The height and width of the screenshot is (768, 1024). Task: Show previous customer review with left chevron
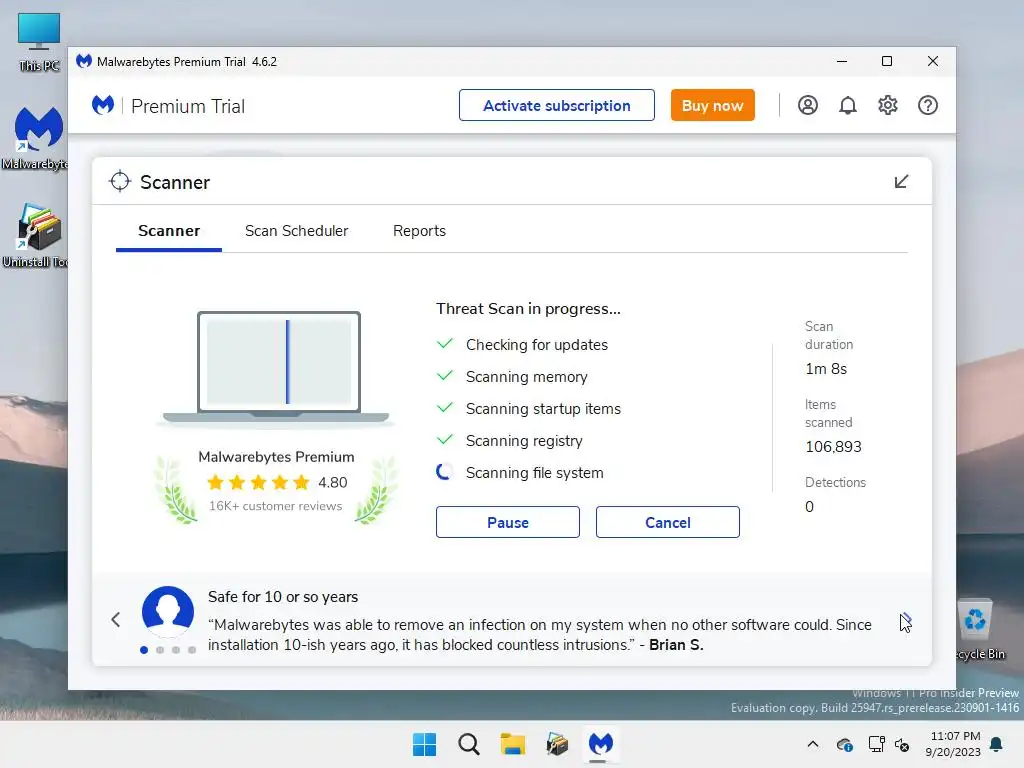(x=116, y=619)
